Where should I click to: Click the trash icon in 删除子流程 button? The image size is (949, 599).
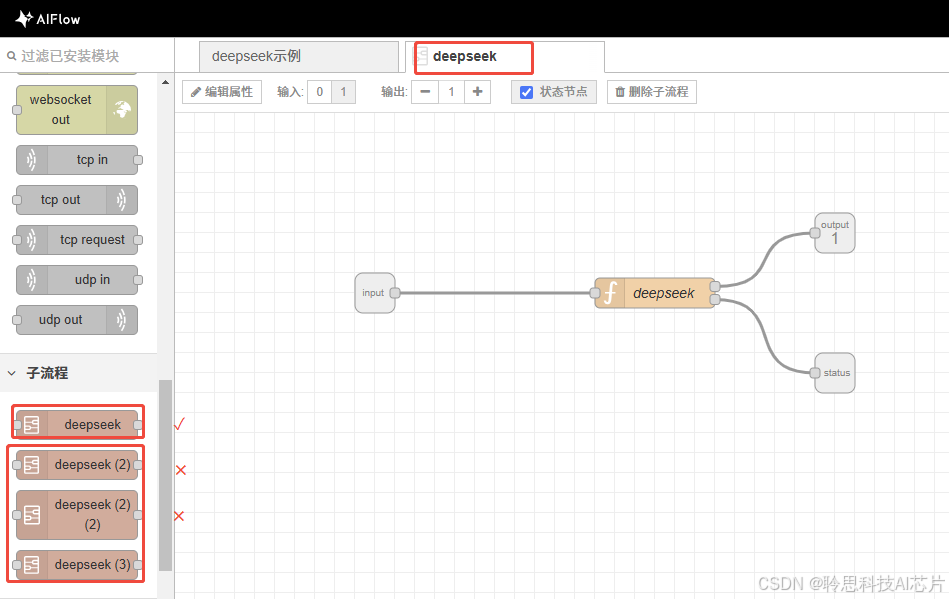pos(620,92)
